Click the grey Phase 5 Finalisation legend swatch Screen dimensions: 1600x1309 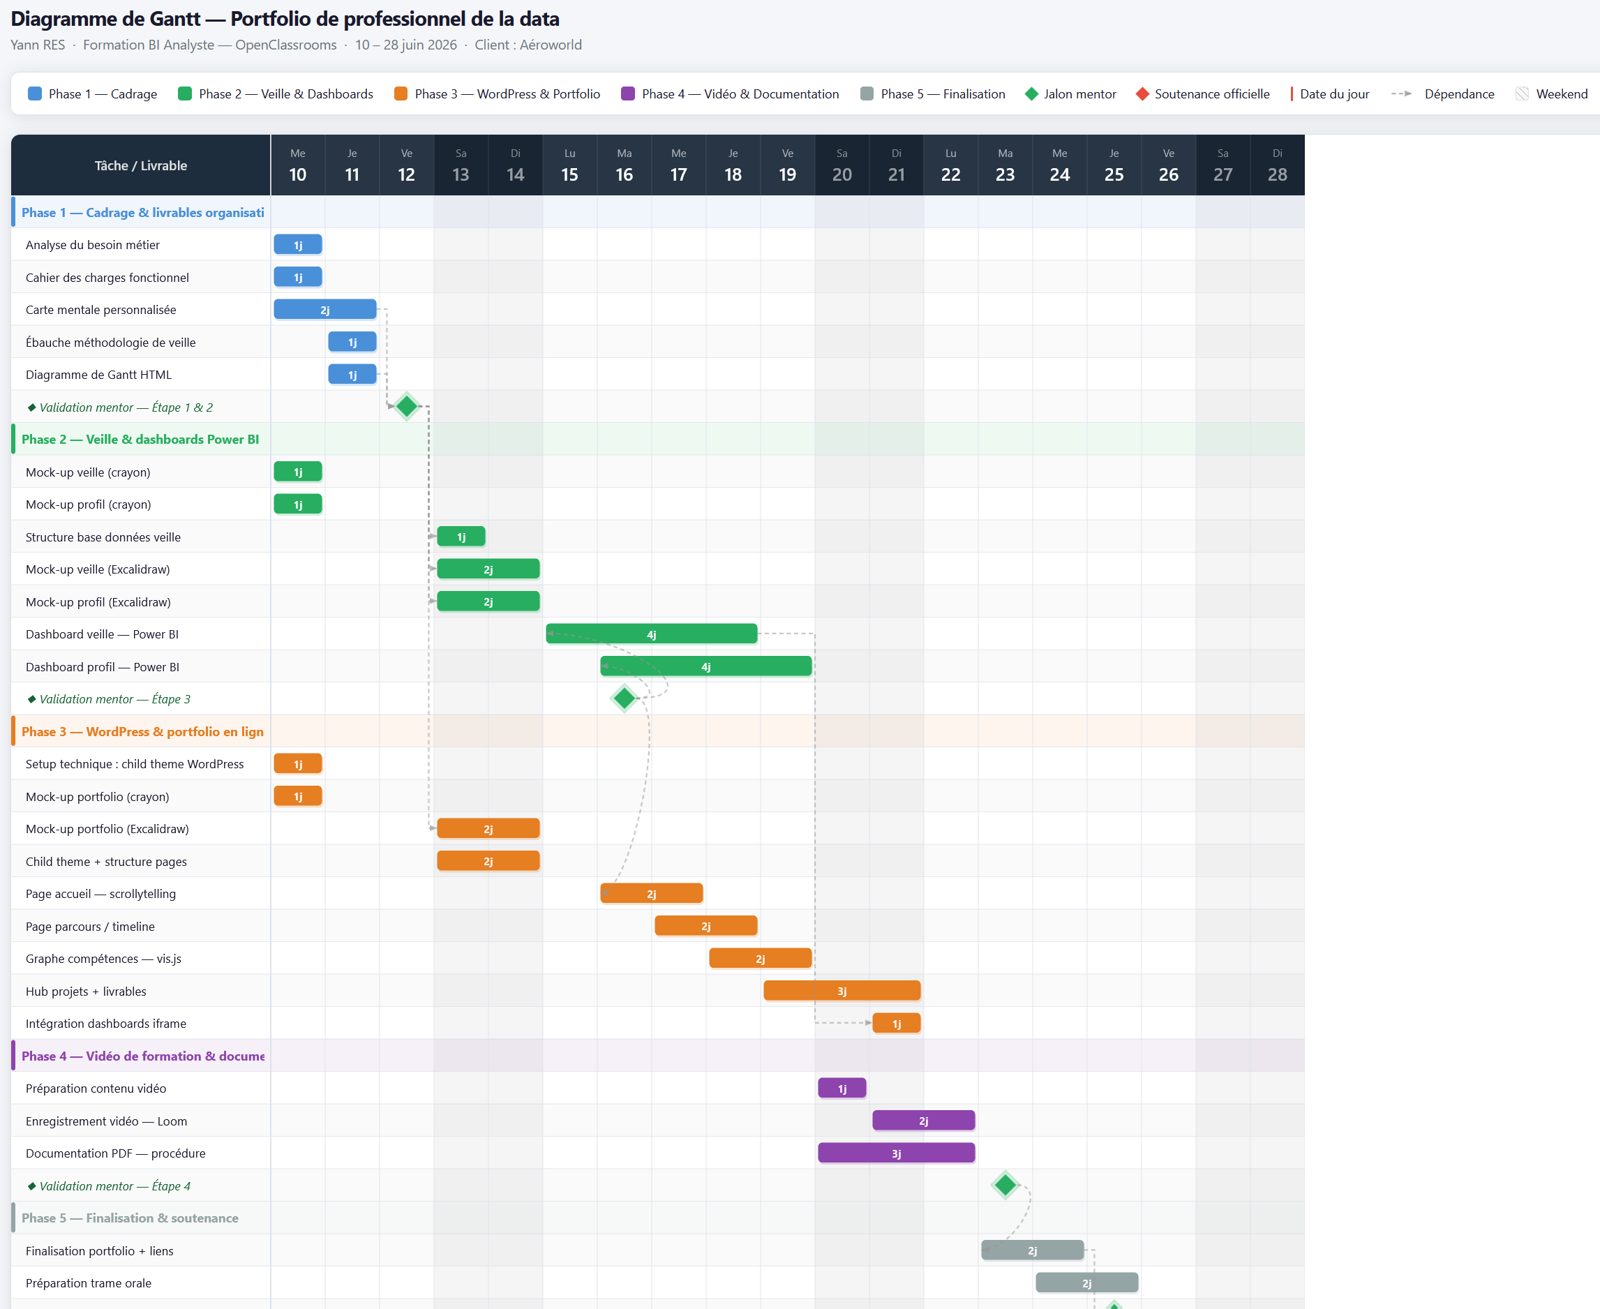pyautogui.click(x=867, y=94)
